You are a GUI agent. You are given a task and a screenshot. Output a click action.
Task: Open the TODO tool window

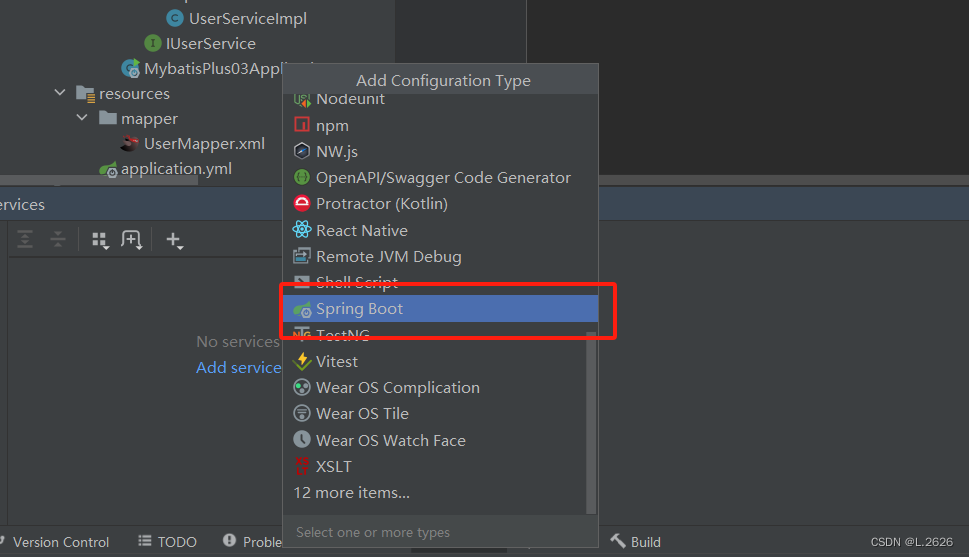coord(167,542)
